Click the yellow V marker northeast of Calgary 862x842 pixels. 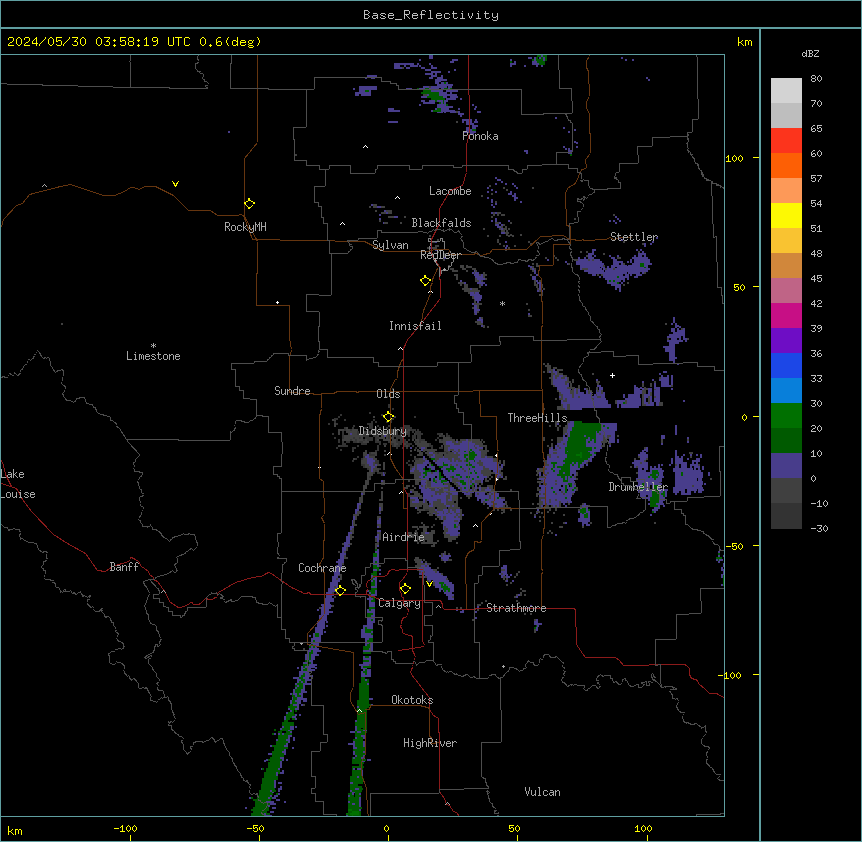click(429, 584)
